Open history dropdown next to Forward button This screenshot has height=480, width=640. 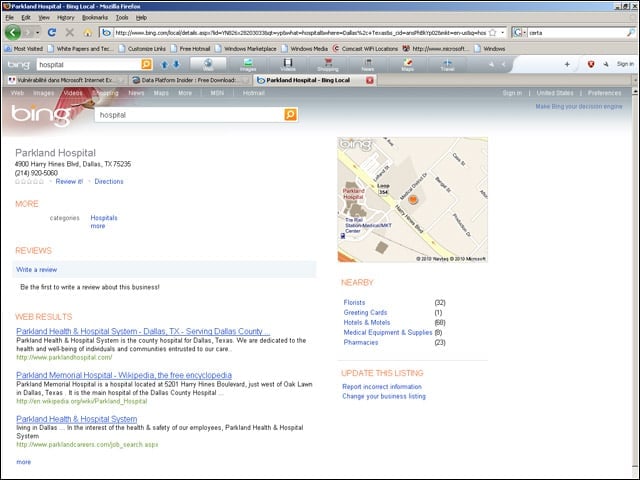click(38, 32)
